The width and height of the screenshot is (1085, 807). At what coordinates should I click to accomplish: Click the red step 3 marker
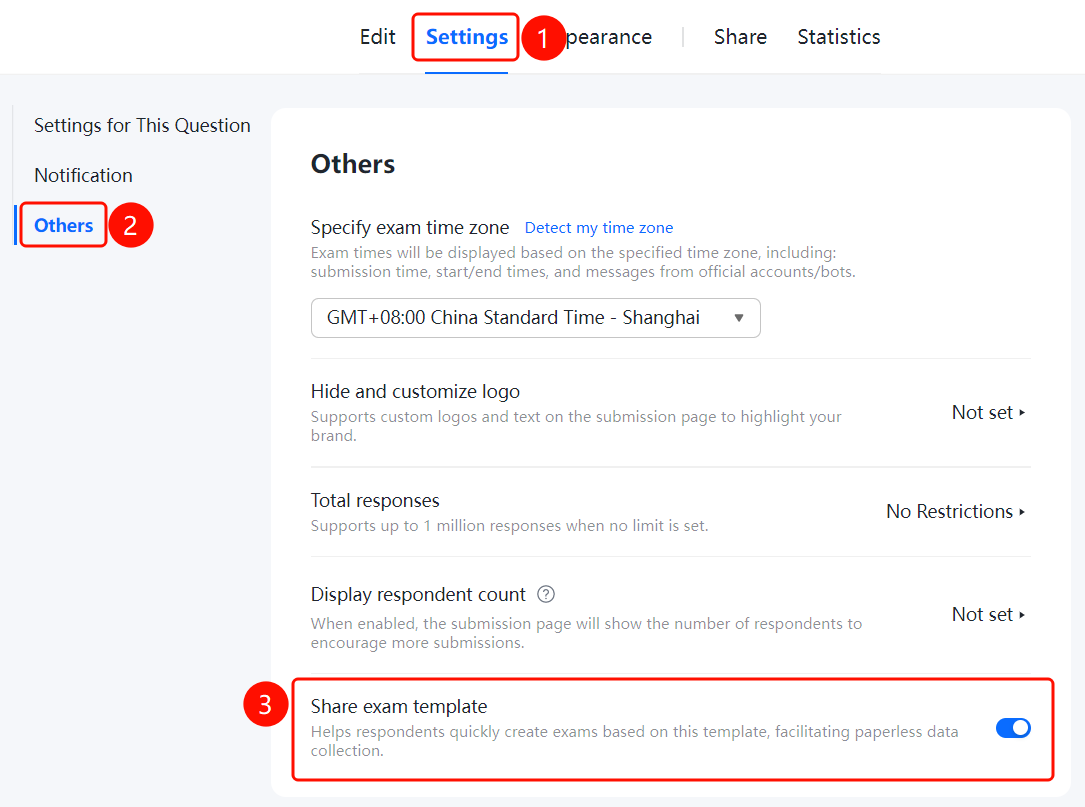tap(265, 705)
